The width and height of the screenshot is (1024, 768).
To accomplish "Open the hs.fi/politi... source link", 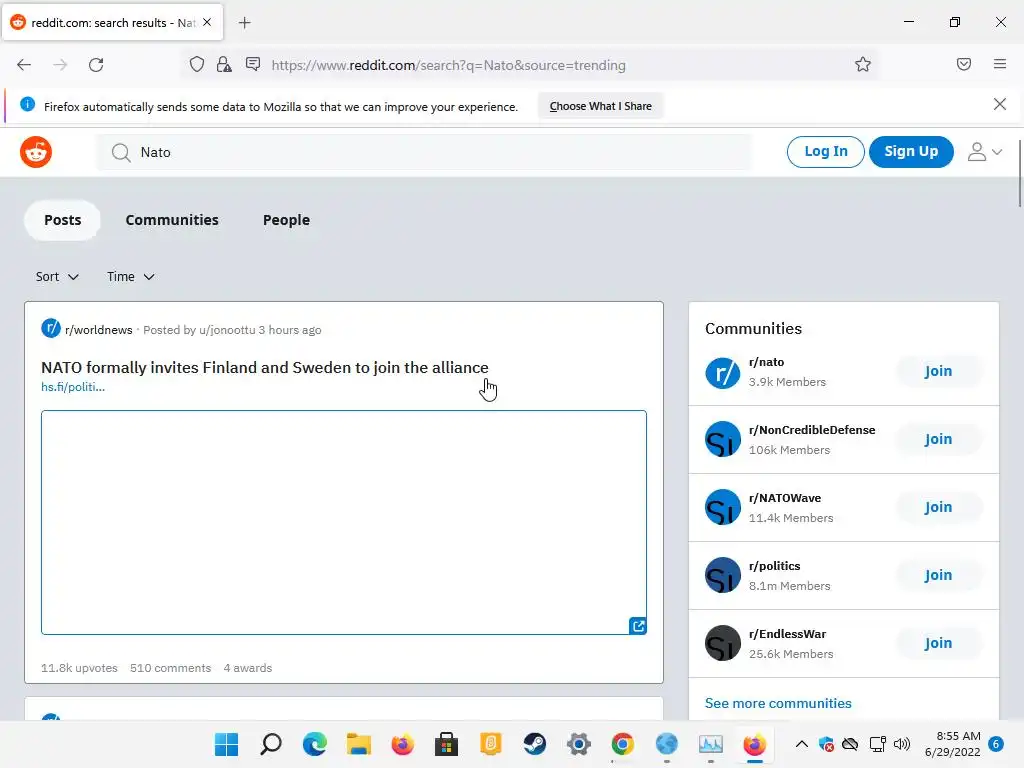I will pos(72,387).
